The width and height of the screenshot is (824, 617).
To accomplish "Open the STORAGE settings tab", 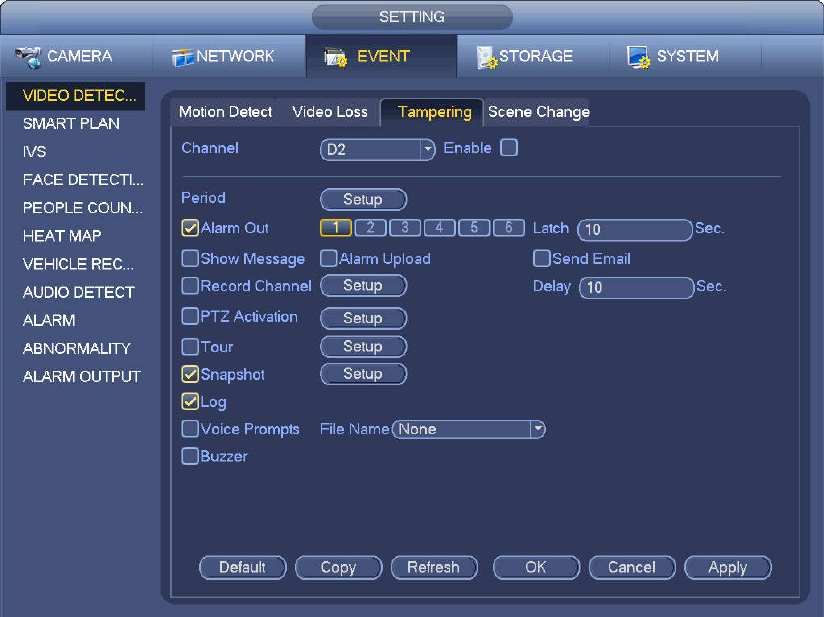I will 533,56.
